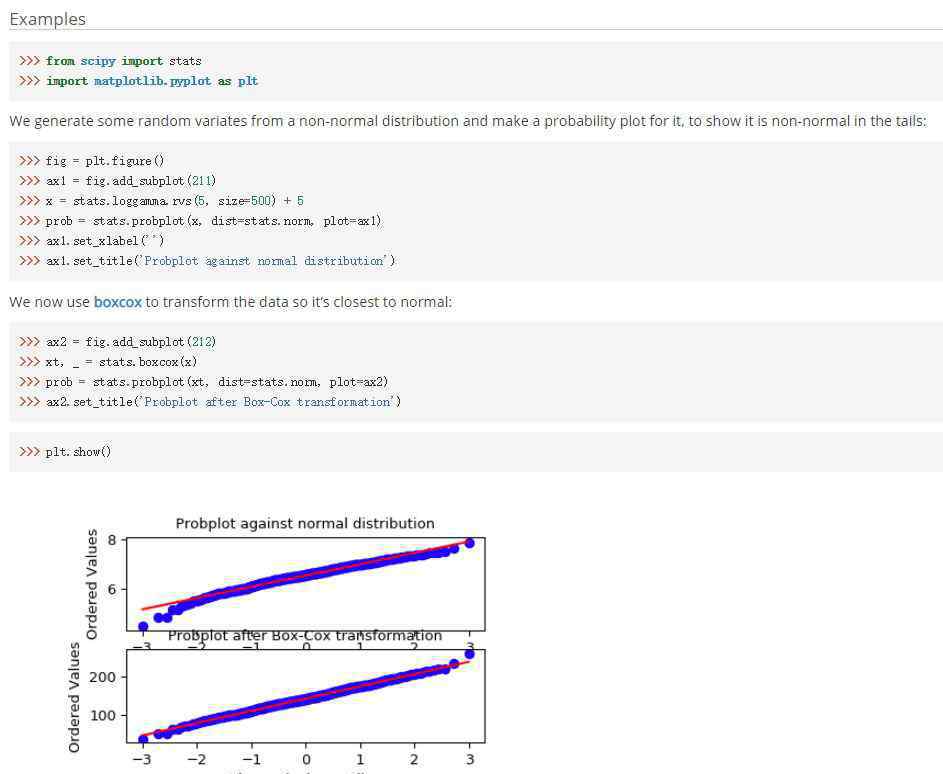Click the 'from scipy import stats' code line
The width and height of the screenshot is (943, 774).
coord(123,61)
